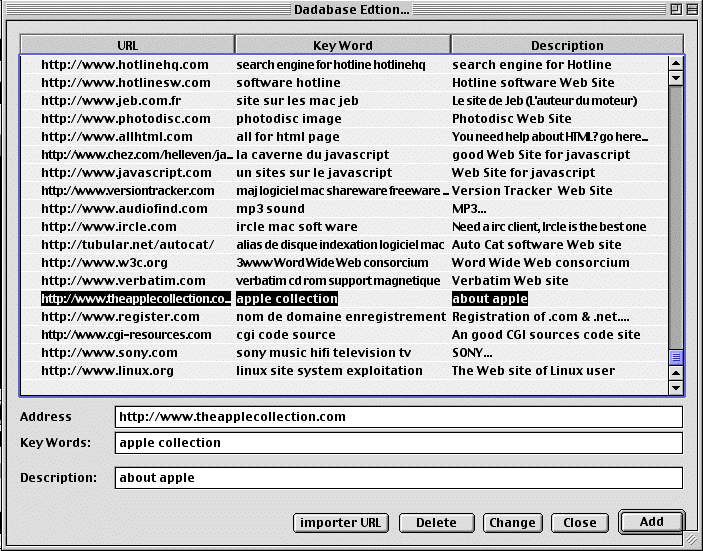Select the http://www.register.com row
Screen dimensions: 703x551
(344, 317)
